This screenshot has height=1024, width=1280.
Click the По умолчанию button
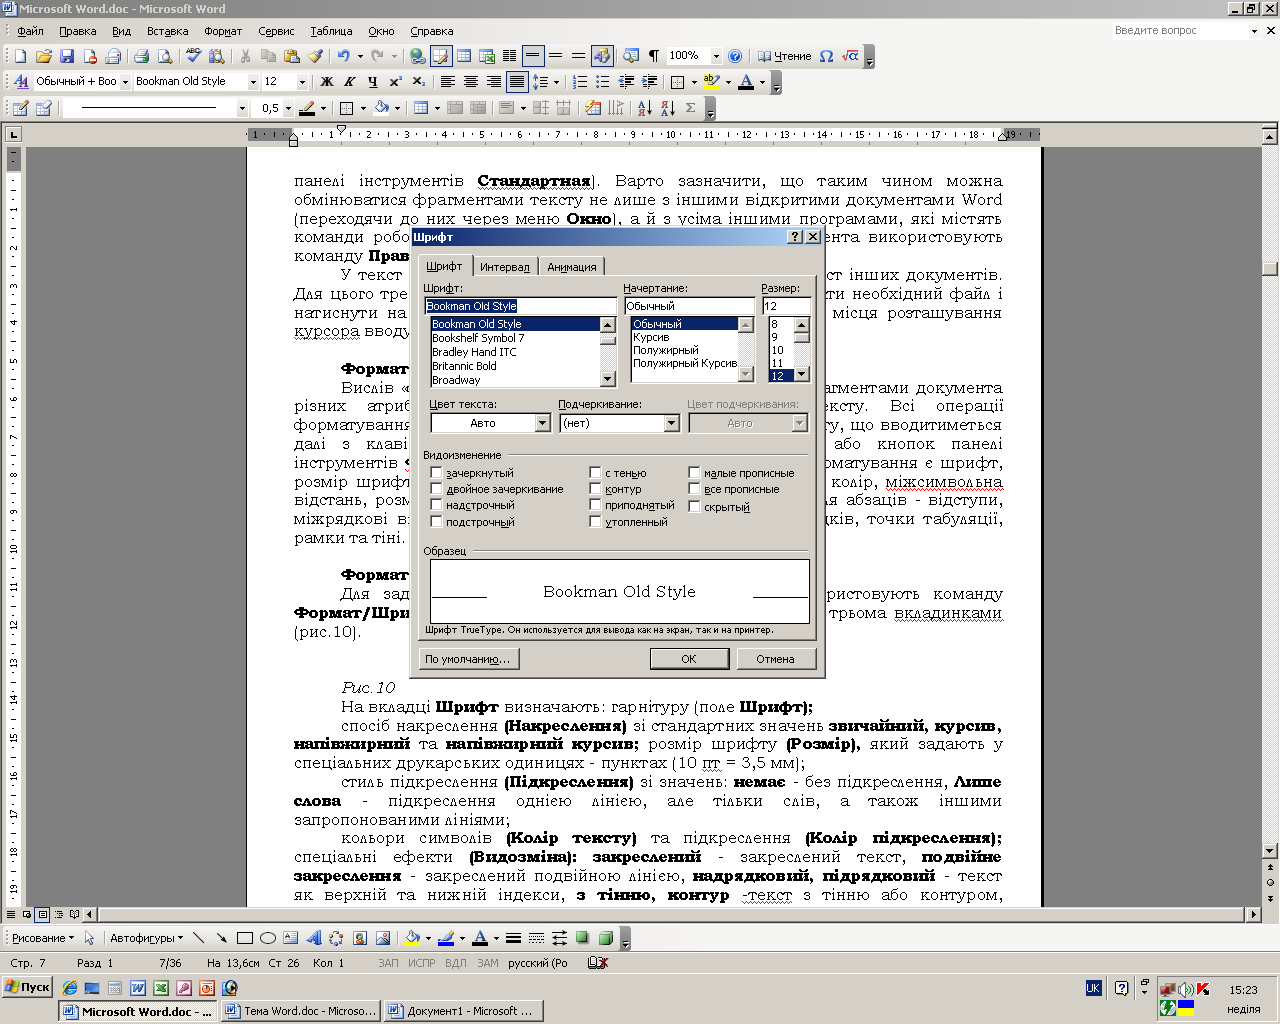(x=468, y=659)
